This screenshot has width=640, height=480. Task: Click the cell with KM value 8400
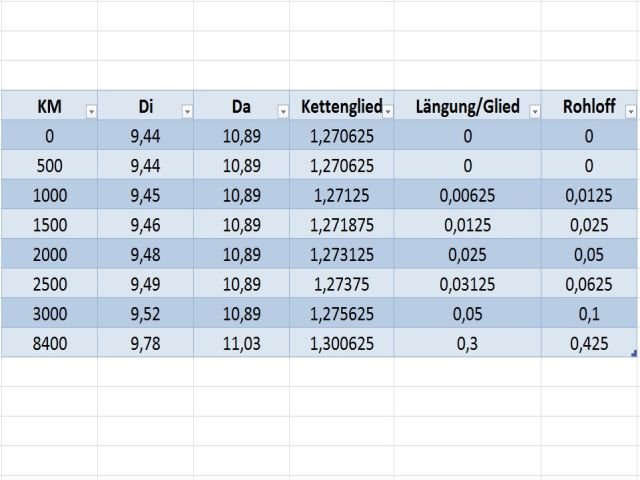(49, 343)
